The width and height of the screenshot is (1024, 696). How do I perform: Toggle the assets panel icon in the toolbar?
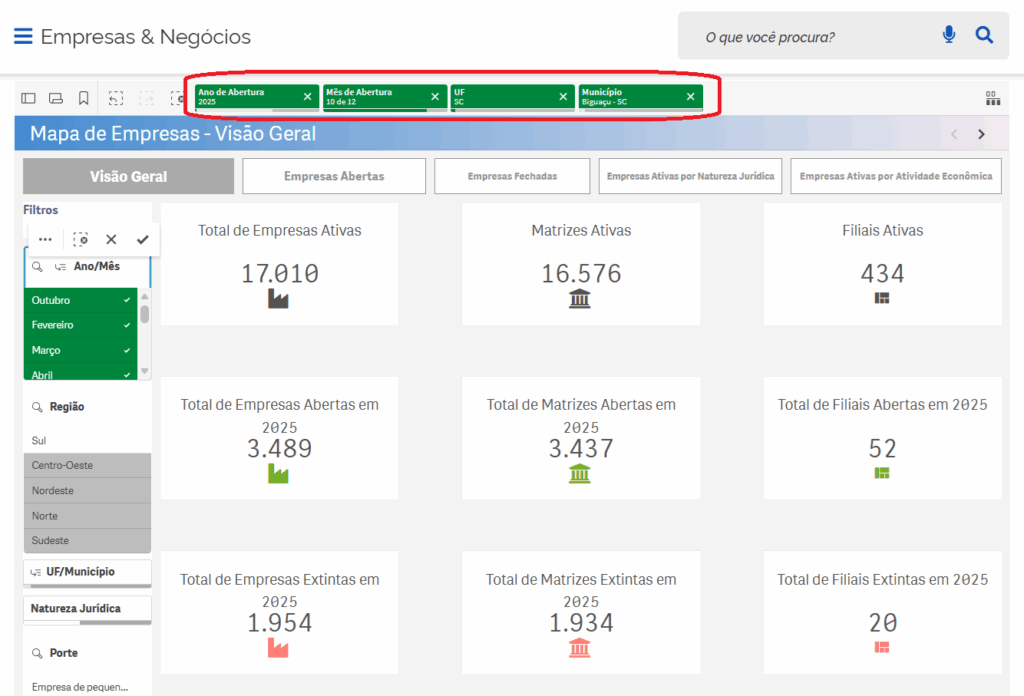click(x=28, y=98)
